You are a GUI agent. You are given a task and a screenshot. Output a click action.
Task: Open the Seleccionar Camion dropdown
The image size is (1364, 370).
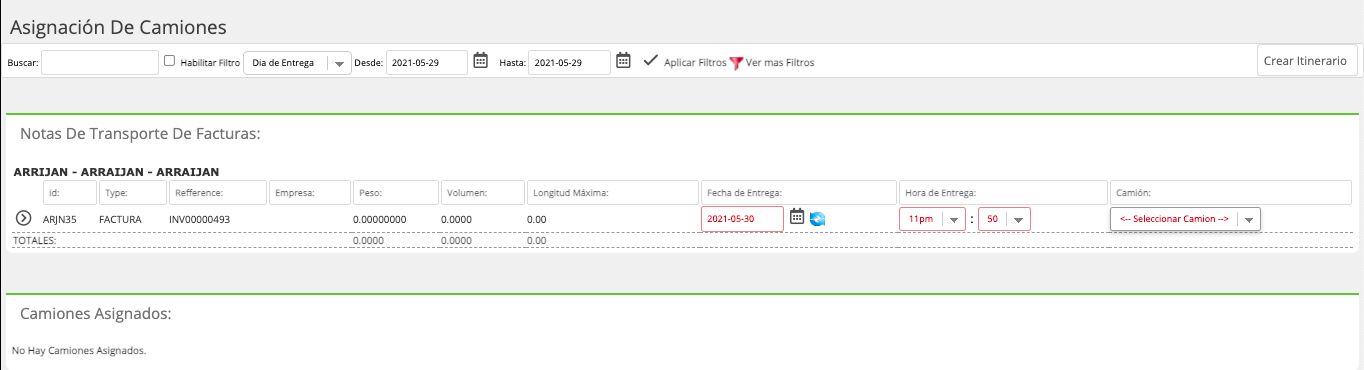point(1185,219)
